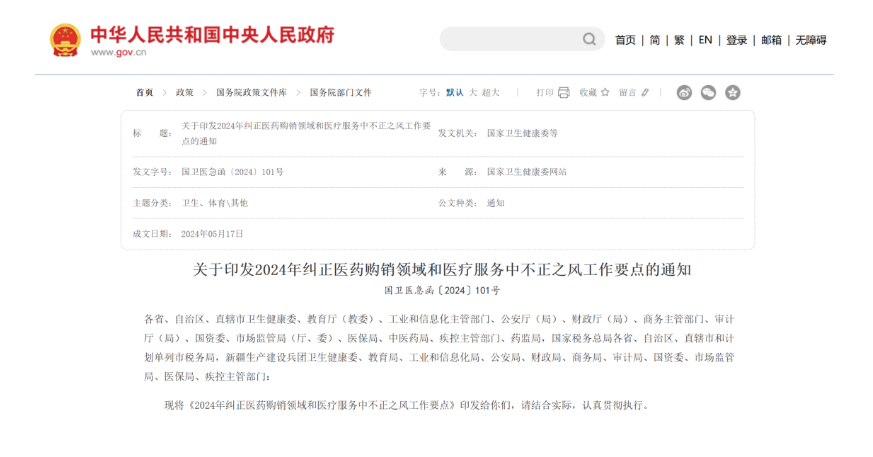Click the national emblem logo

pos(65,40)
